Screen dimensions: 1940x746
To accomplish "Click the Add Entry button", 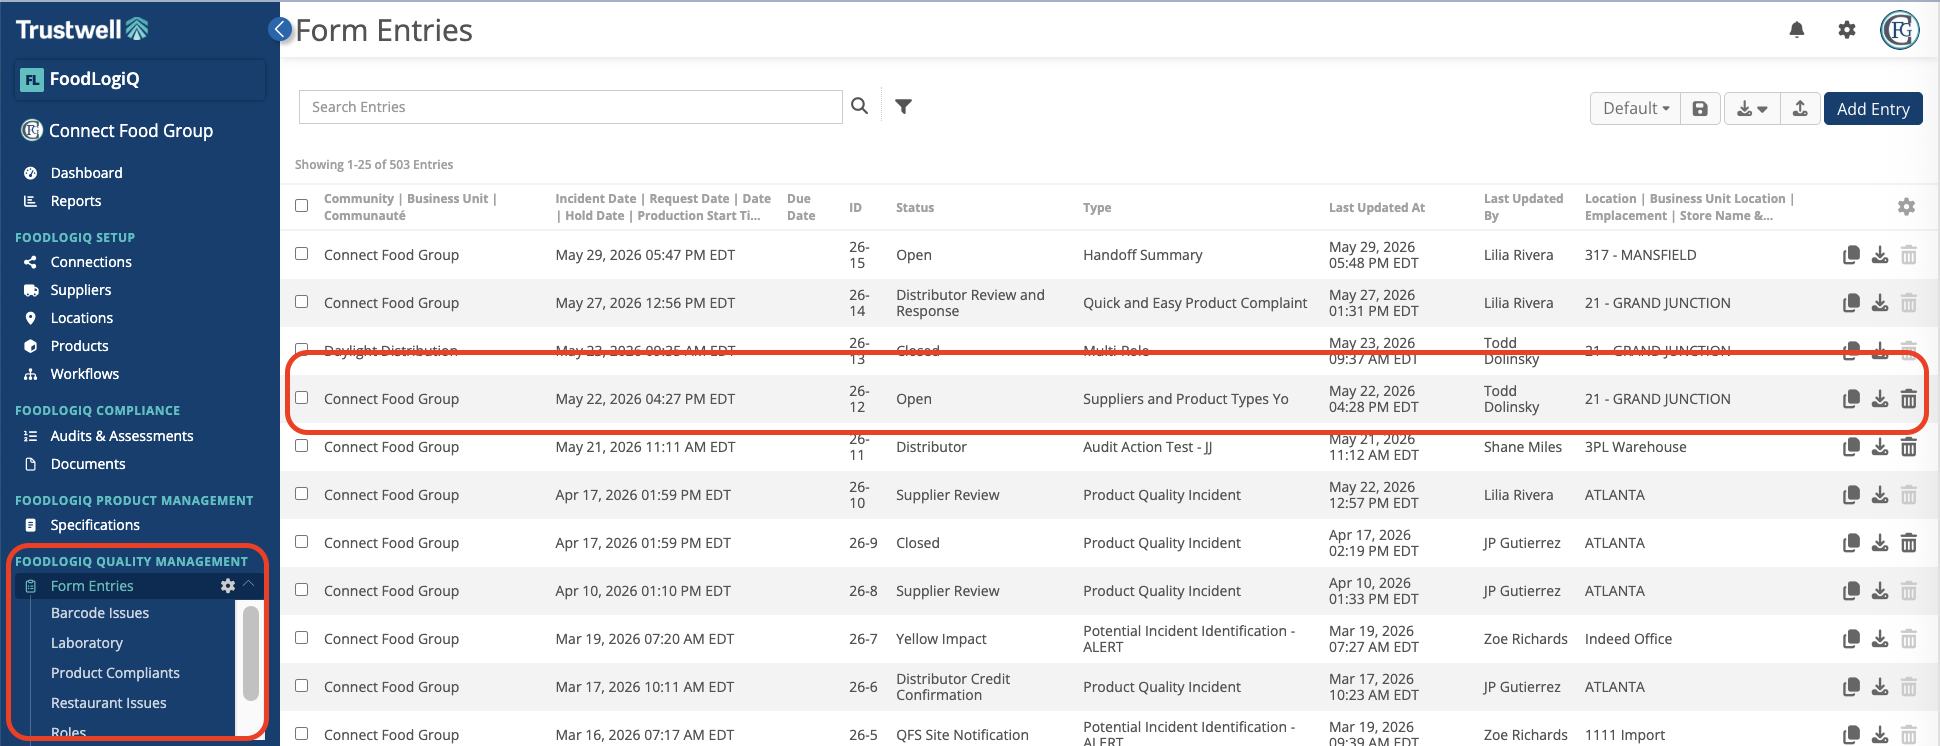I will click(x=1873, y=108).
